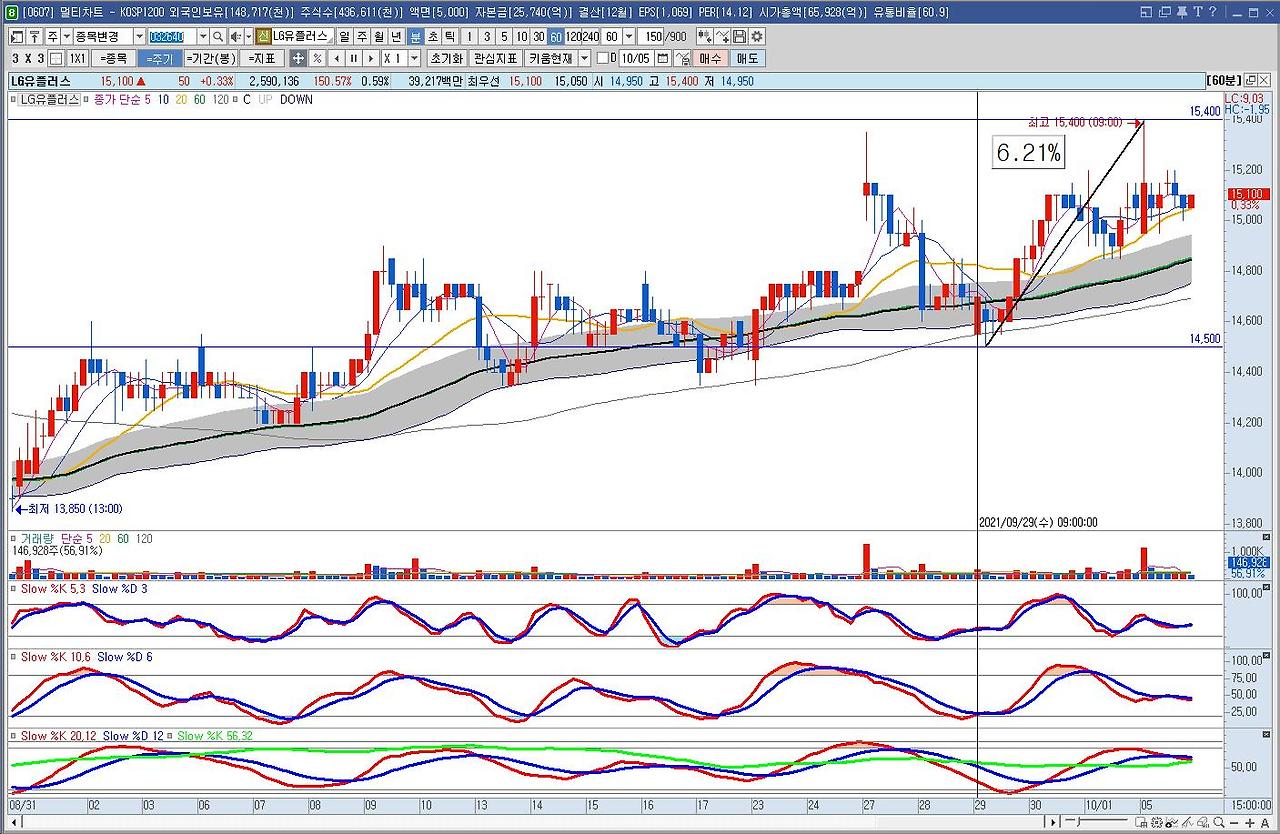
Task: Click the 키움현재 button
Action: click(551, 58)
